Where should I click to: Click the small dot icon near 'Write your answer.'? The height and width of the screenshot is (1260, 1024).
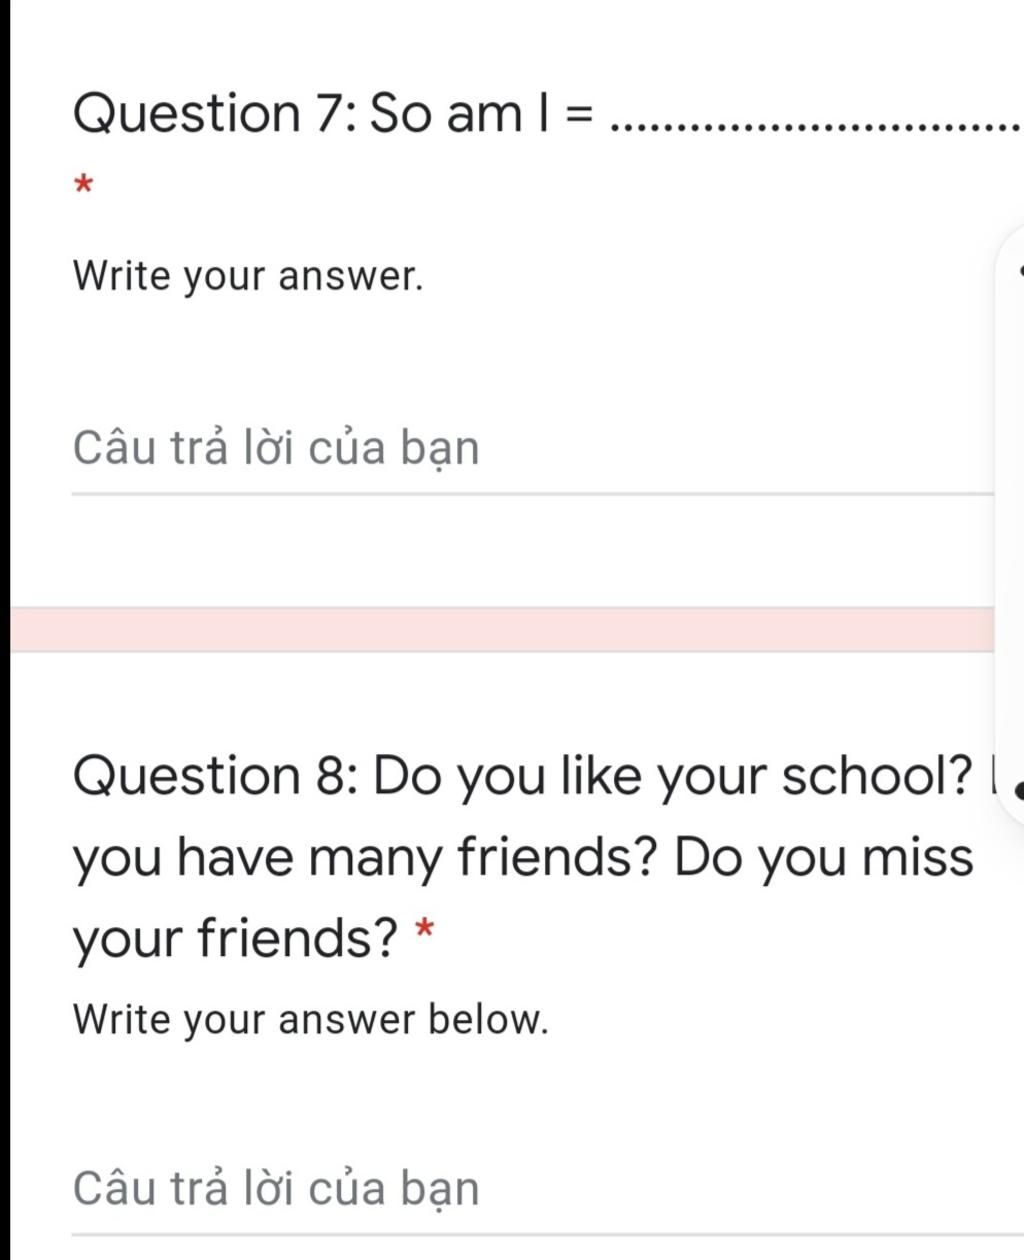click(1020, 270)
